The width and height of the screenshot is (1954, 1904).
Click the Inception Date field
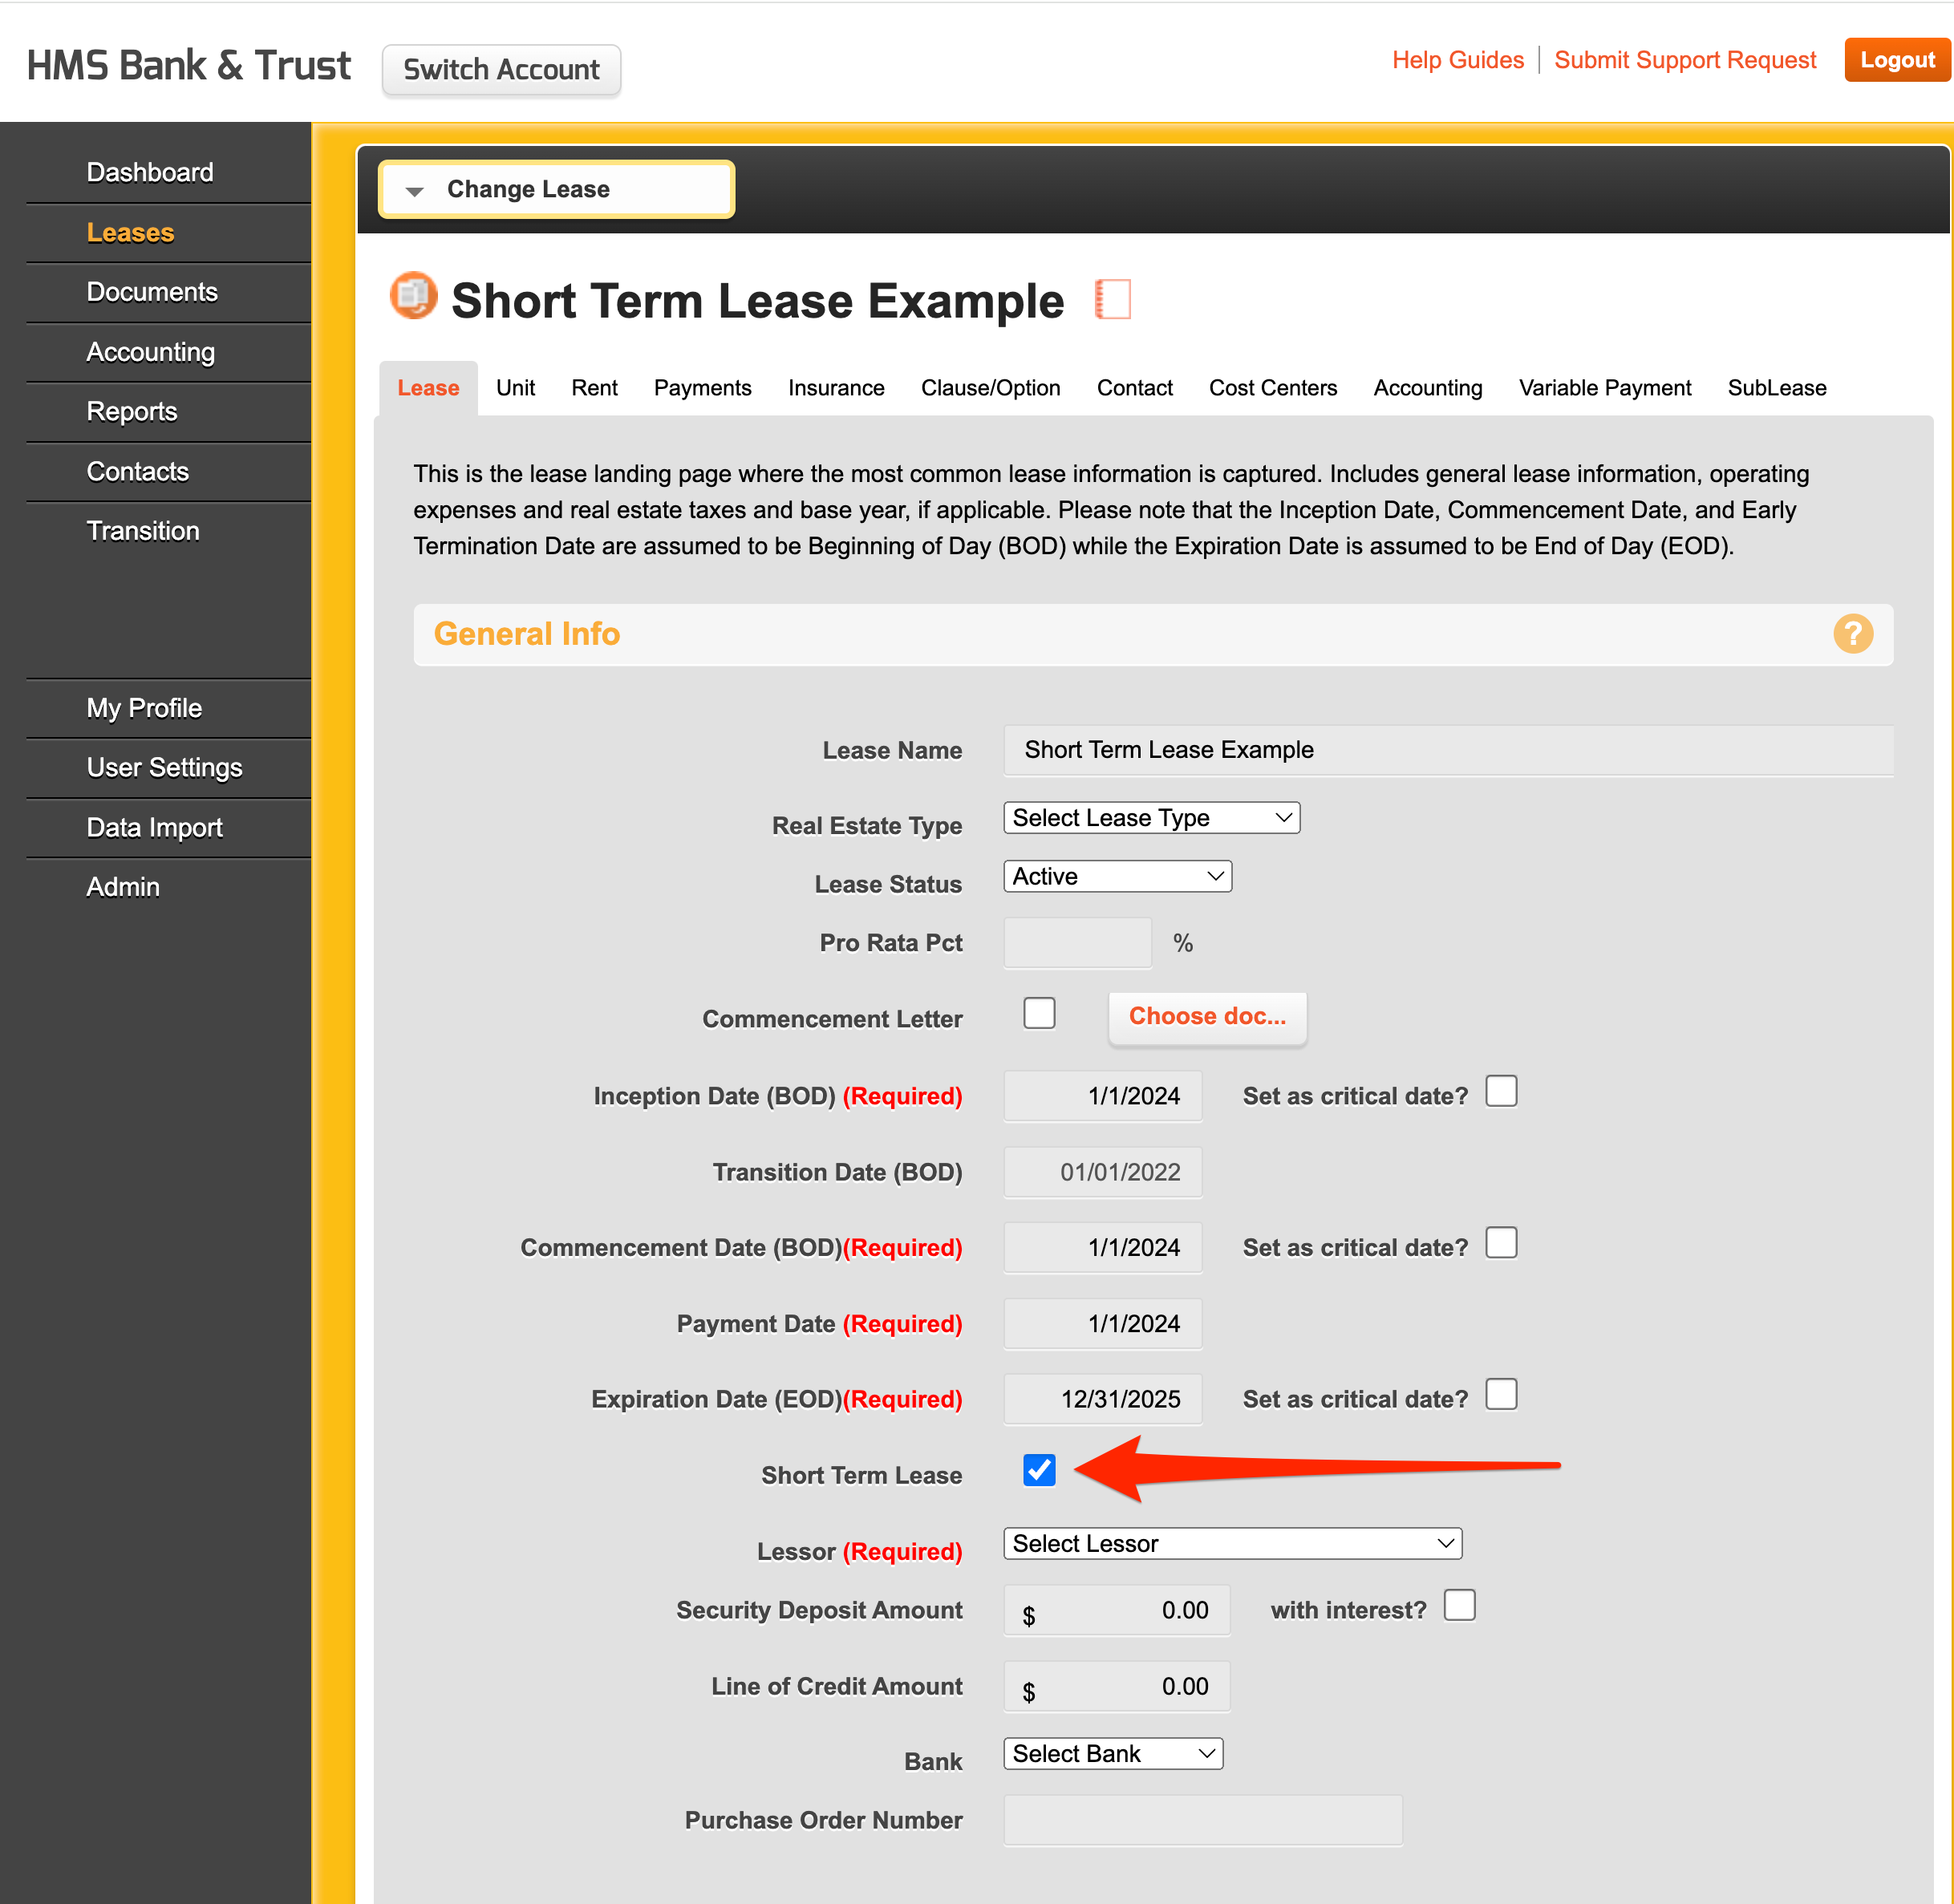pos(1102,1096)
